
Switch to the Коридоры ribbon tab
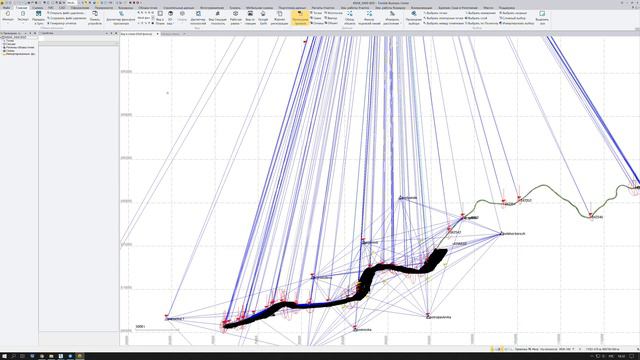pos(125,8)
